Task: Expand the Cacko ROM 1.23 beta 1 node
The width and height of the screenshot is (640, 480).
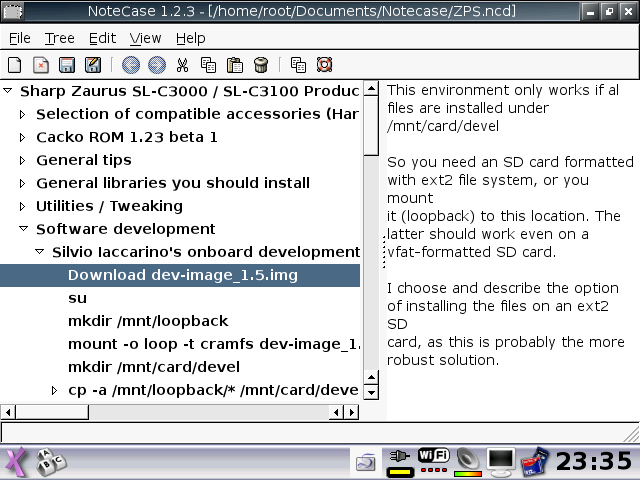Action: point(23,137)
